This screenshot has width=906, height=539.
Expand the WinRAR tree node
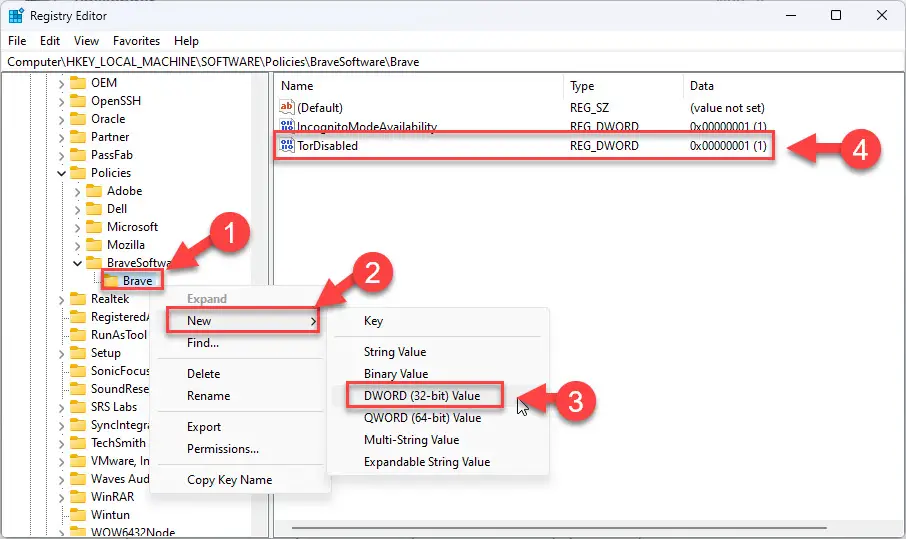tap(61, 497)
